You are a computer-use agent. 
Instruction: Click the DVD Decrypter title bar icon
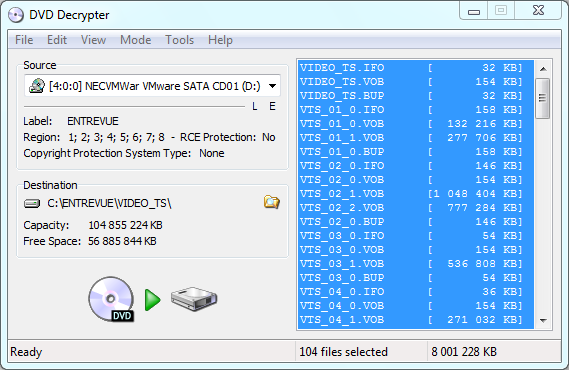[x=16, y=15]
